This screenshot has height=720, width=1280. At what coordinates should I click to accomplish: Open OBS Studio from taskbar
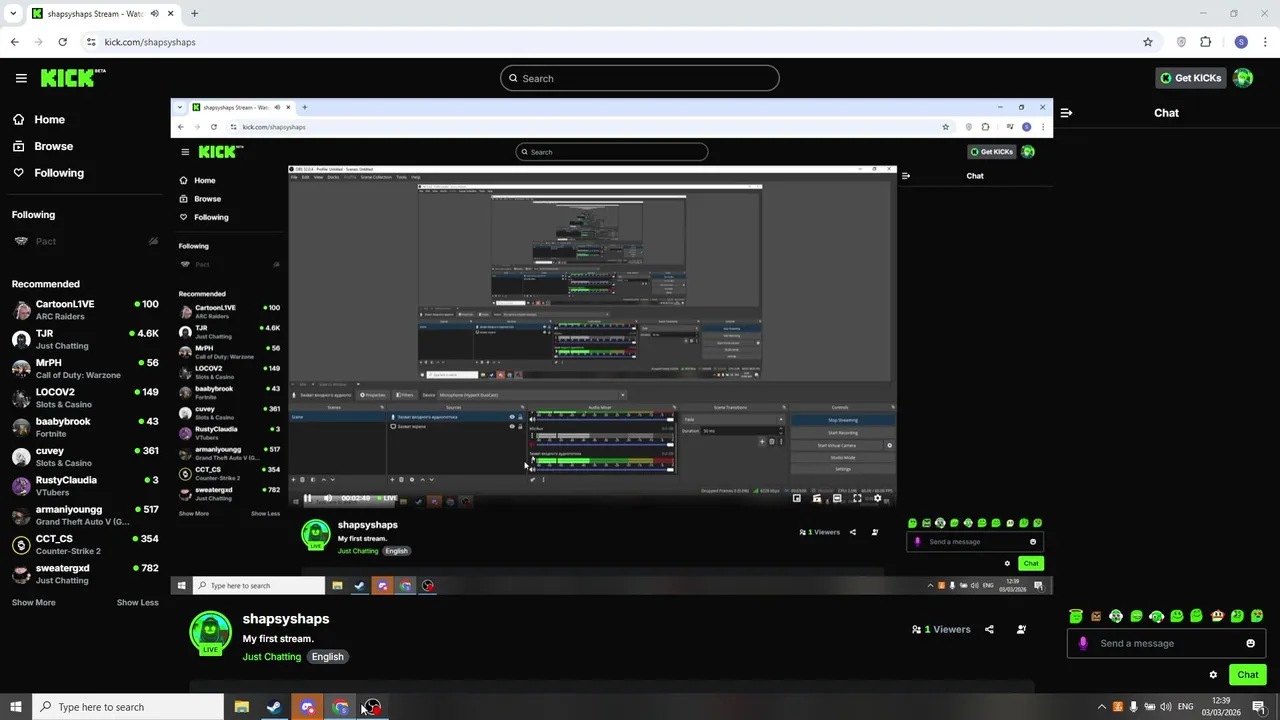click(x=372, y=707)
